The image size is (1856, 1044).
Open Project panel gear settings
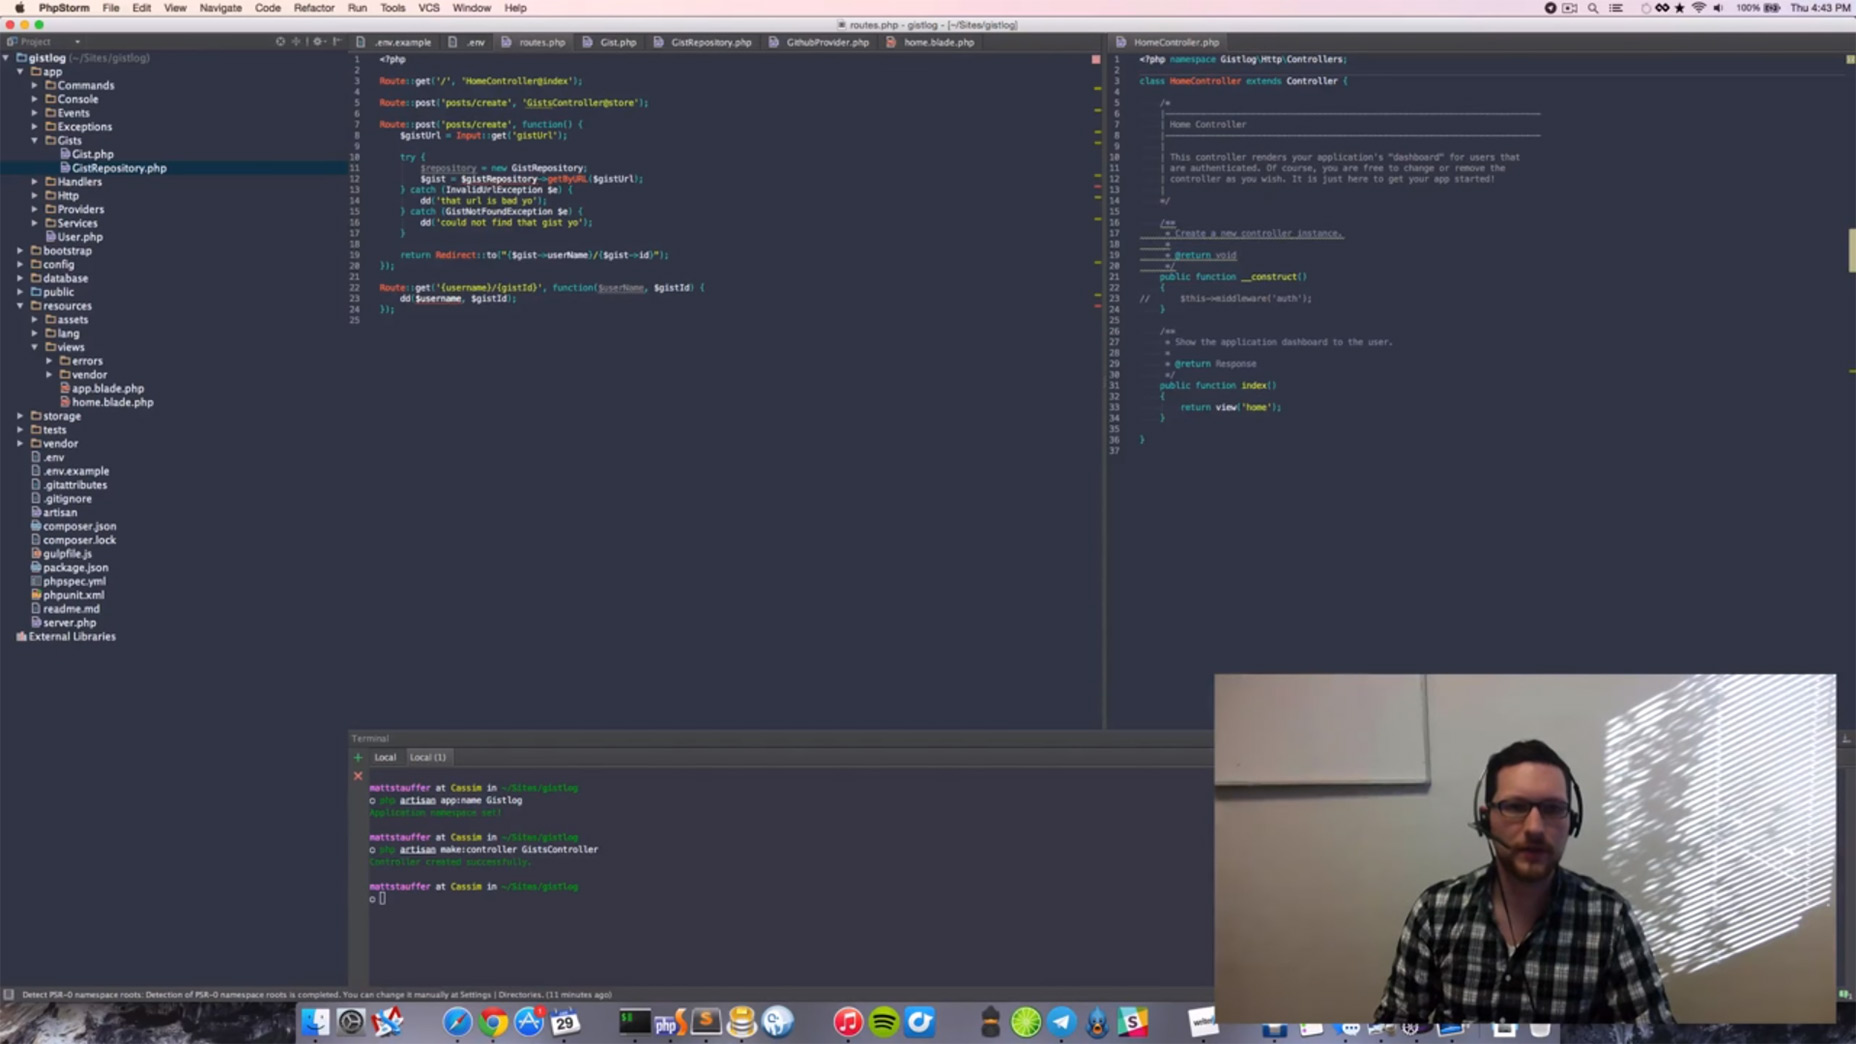coord(318,42)
